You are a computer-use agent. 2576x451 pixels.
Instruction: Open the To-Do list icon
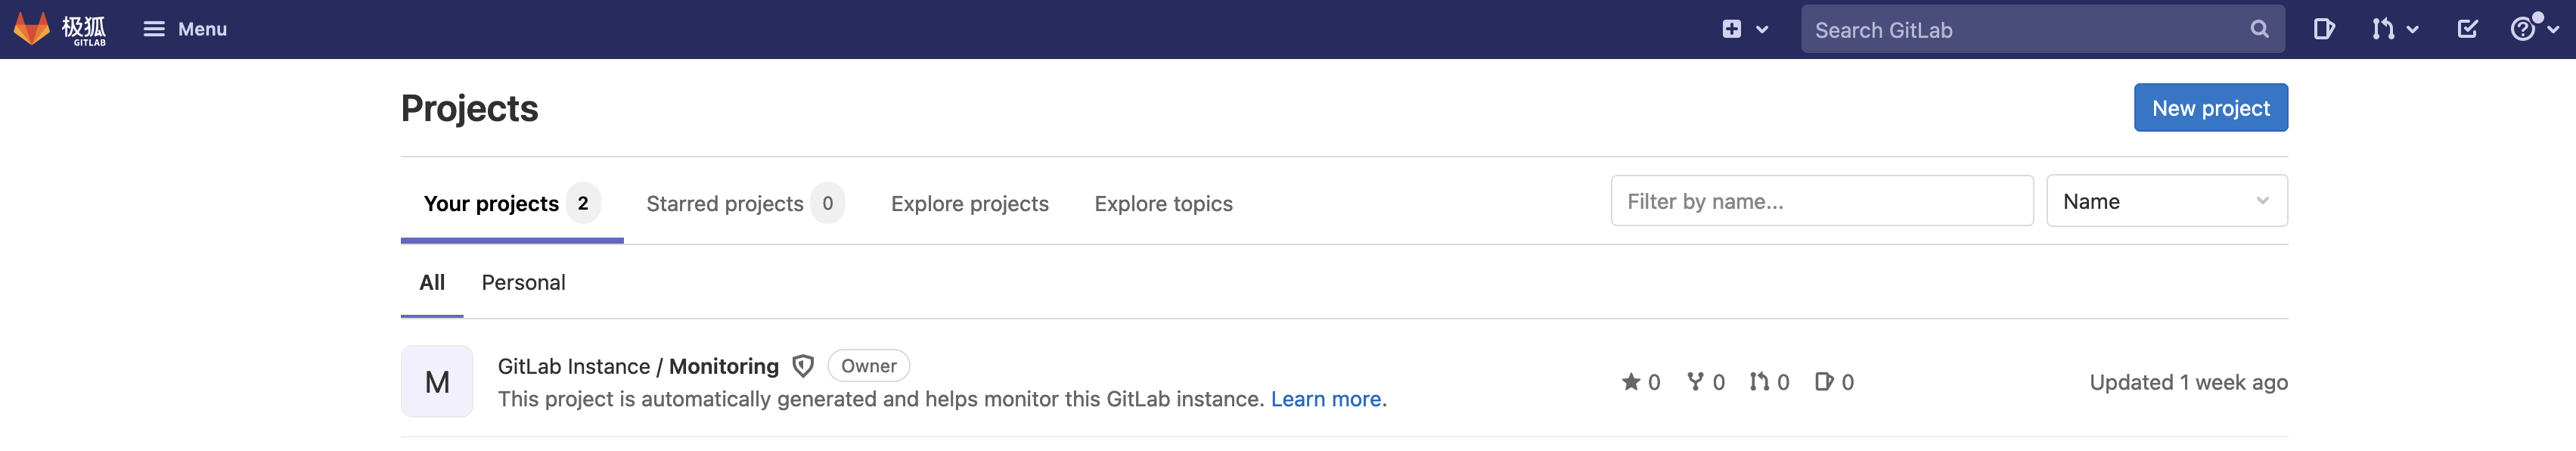2467,29
